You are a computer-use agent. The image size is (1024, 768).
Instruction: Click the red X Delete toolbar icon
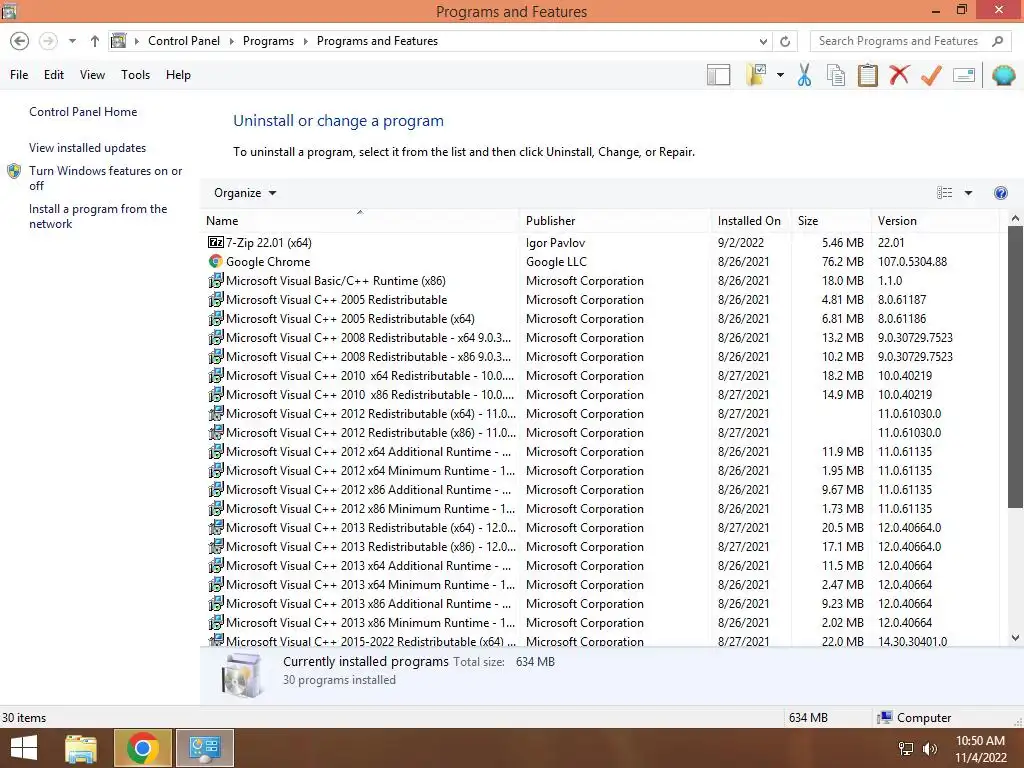[x=899, y=75]
